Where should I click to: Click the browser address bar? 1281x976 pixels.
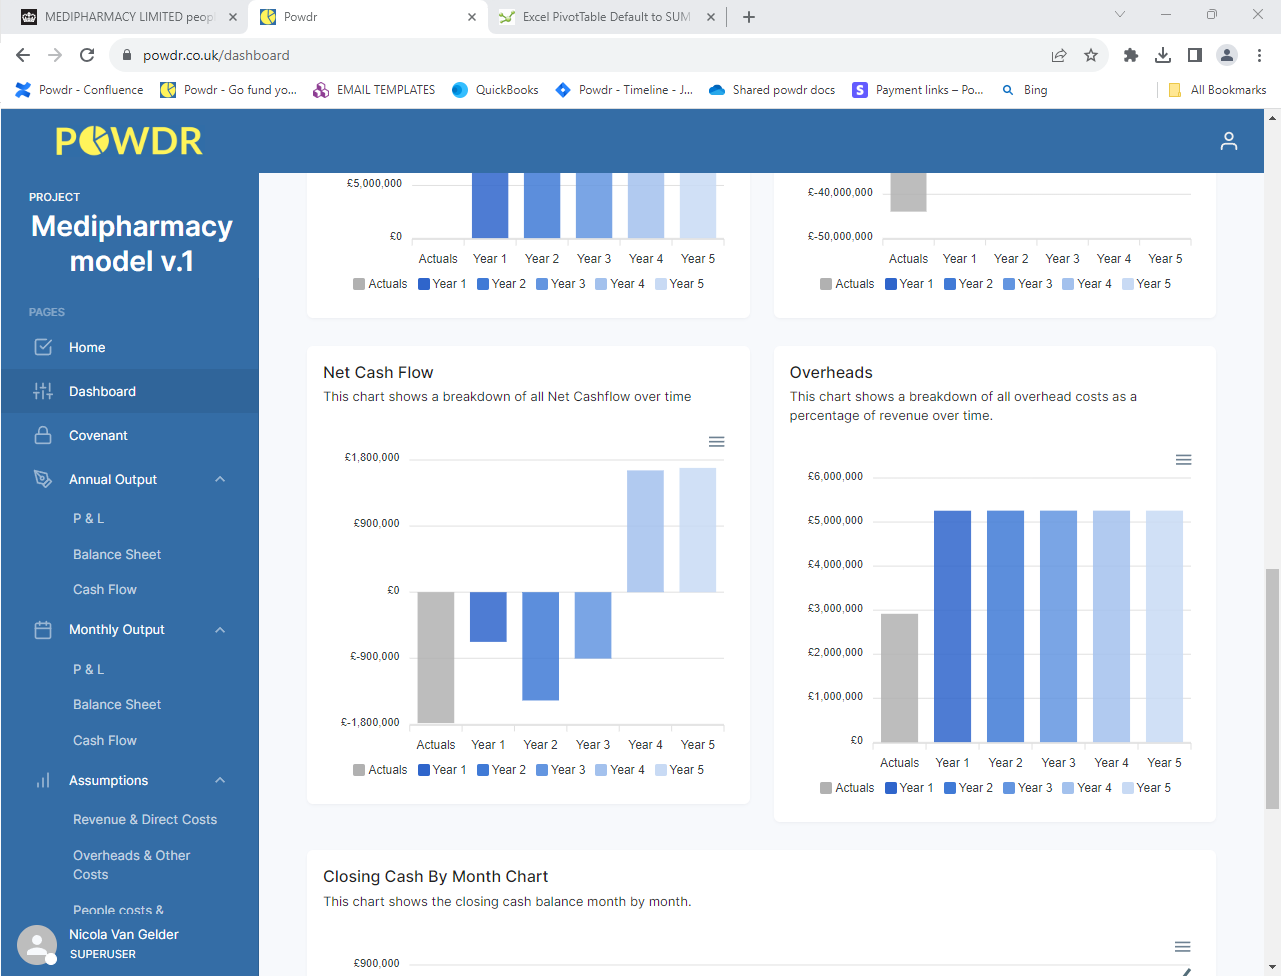click(x=400, y=55)
